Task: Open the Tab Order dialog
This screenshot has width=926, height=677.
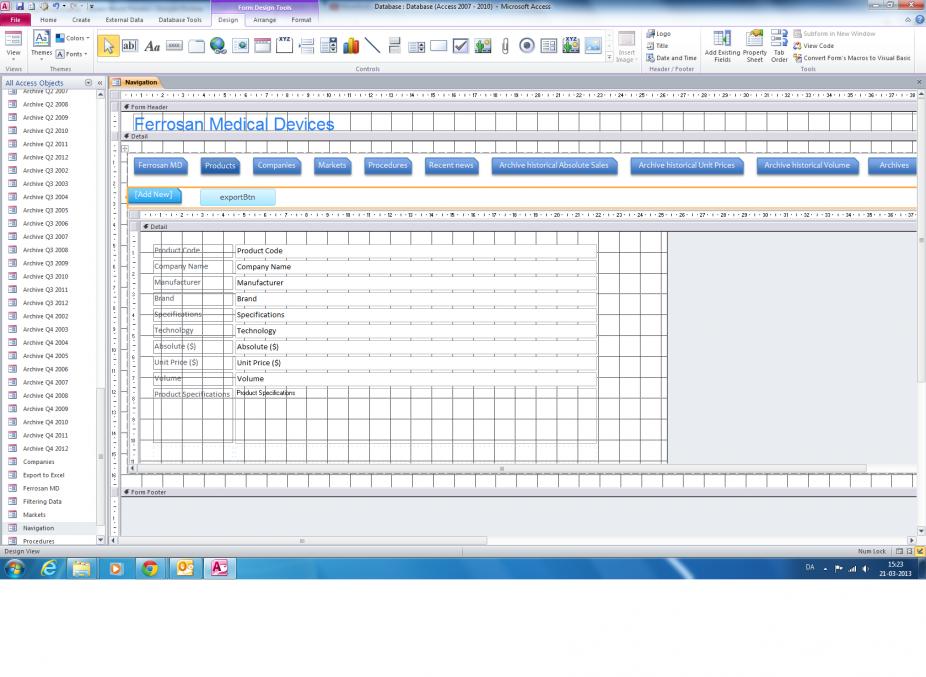Action: 779,46
